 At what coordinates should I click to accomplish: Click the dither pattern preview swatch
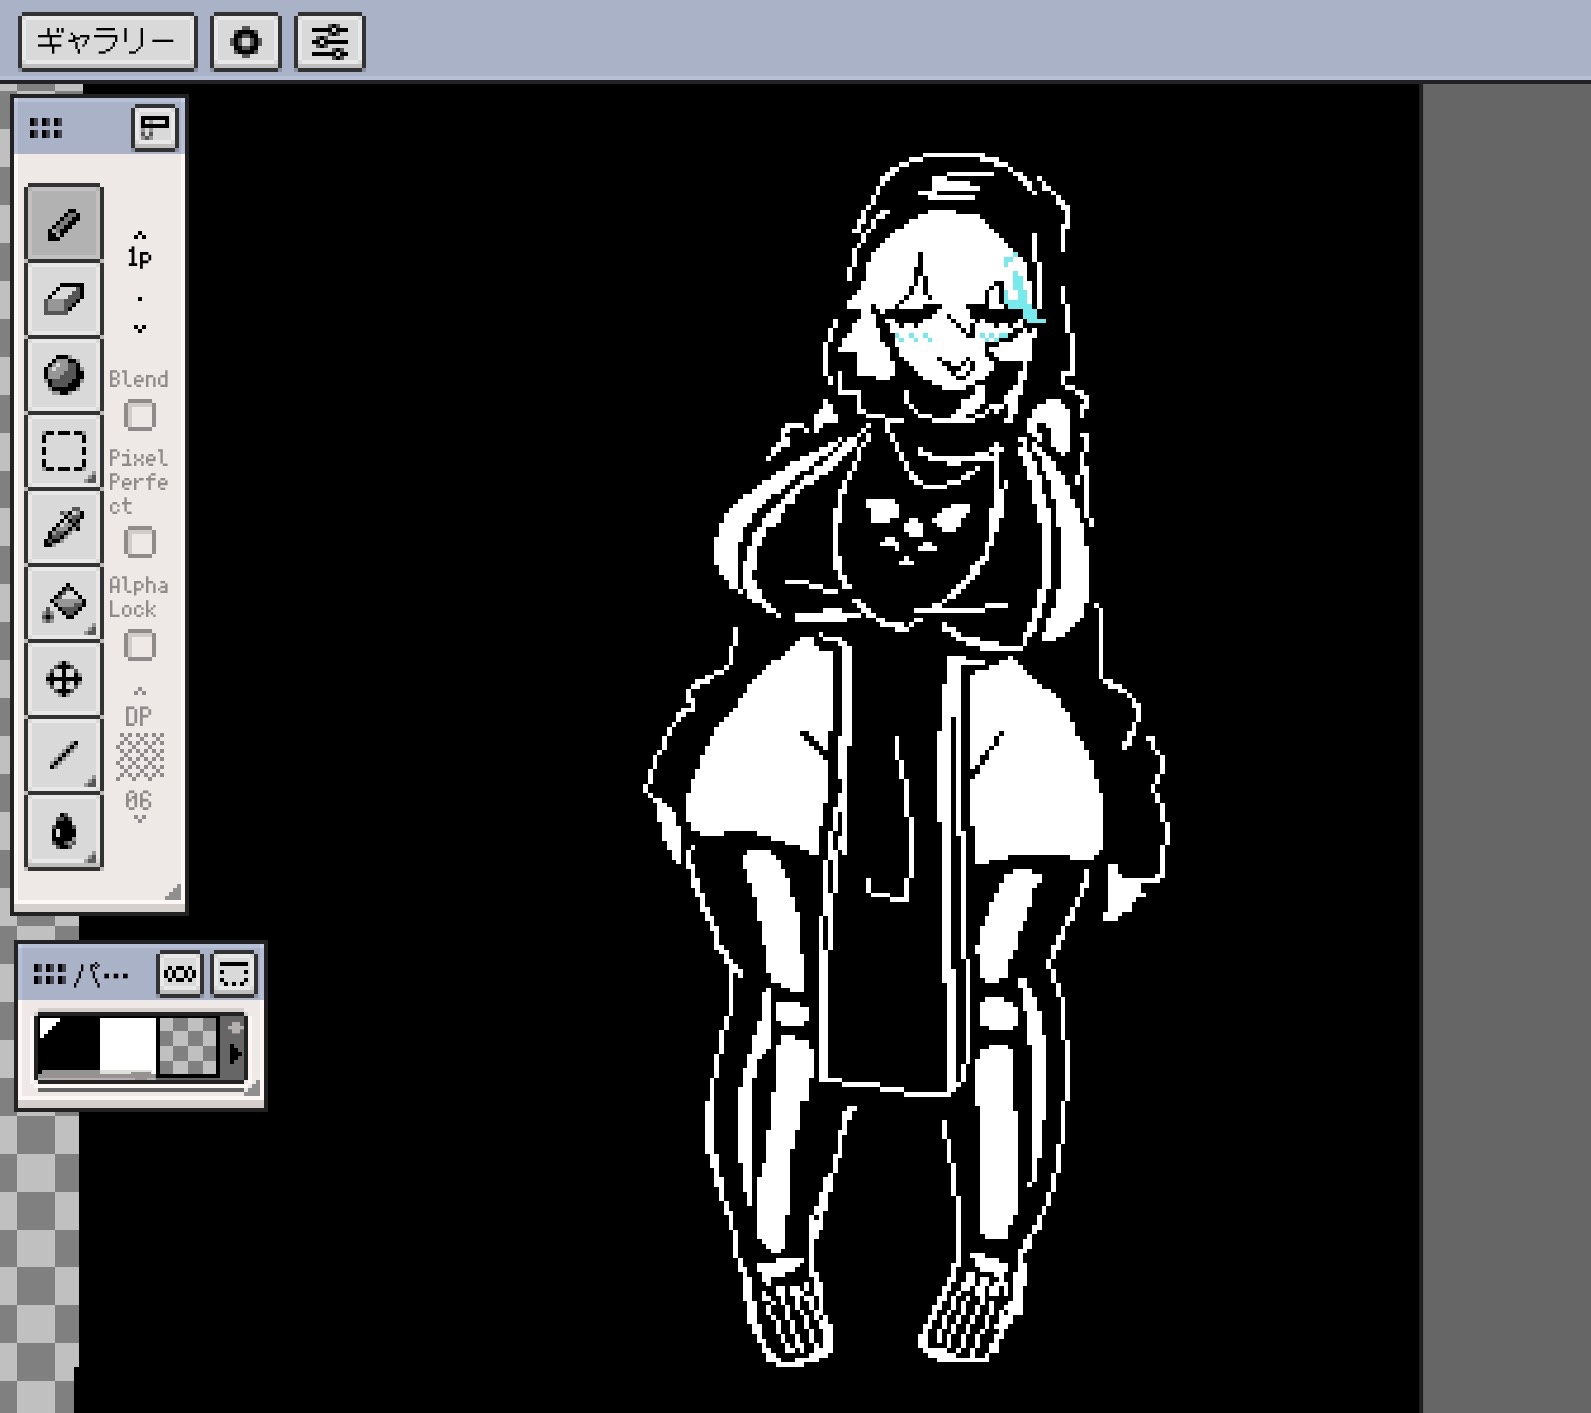[x=140, y=756]
